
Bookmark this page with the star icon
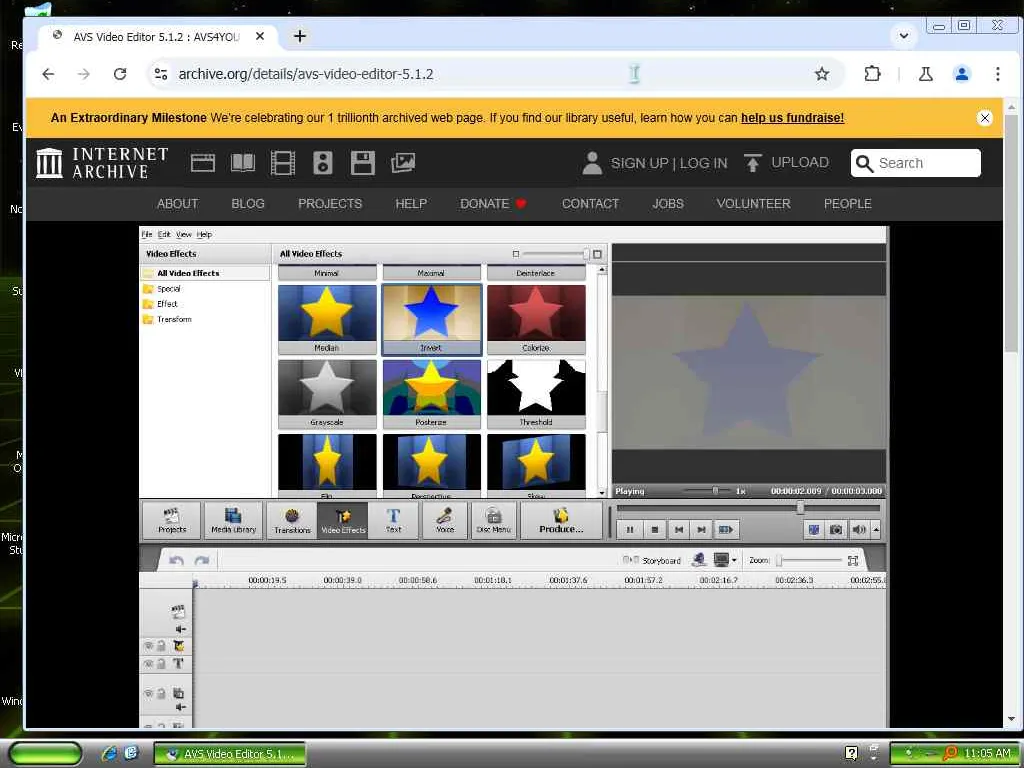(822, 74)
